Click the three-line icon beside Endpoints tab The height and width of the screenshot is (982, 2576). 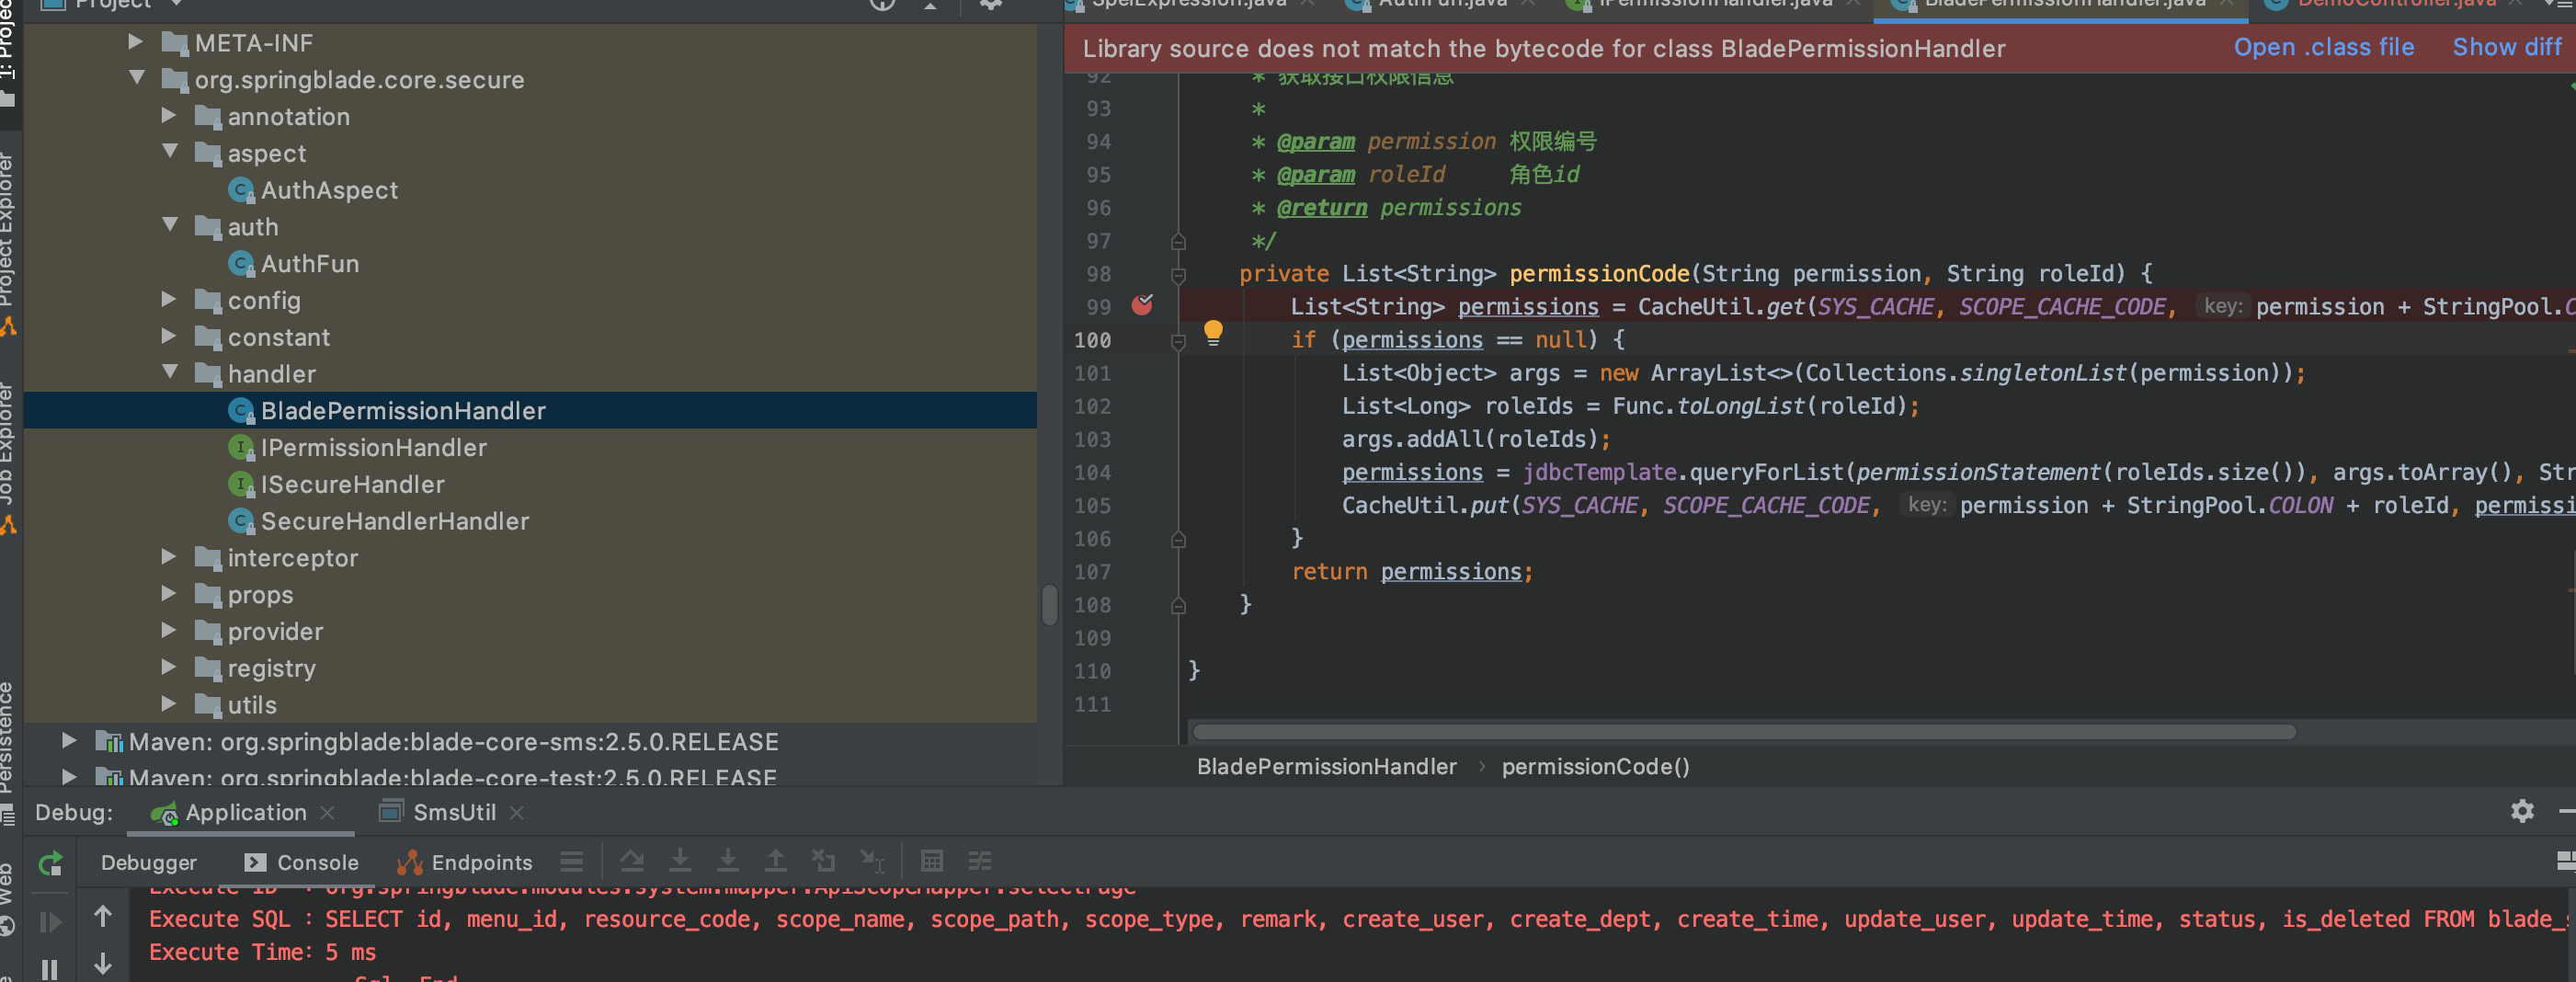[x=572, y=861]
